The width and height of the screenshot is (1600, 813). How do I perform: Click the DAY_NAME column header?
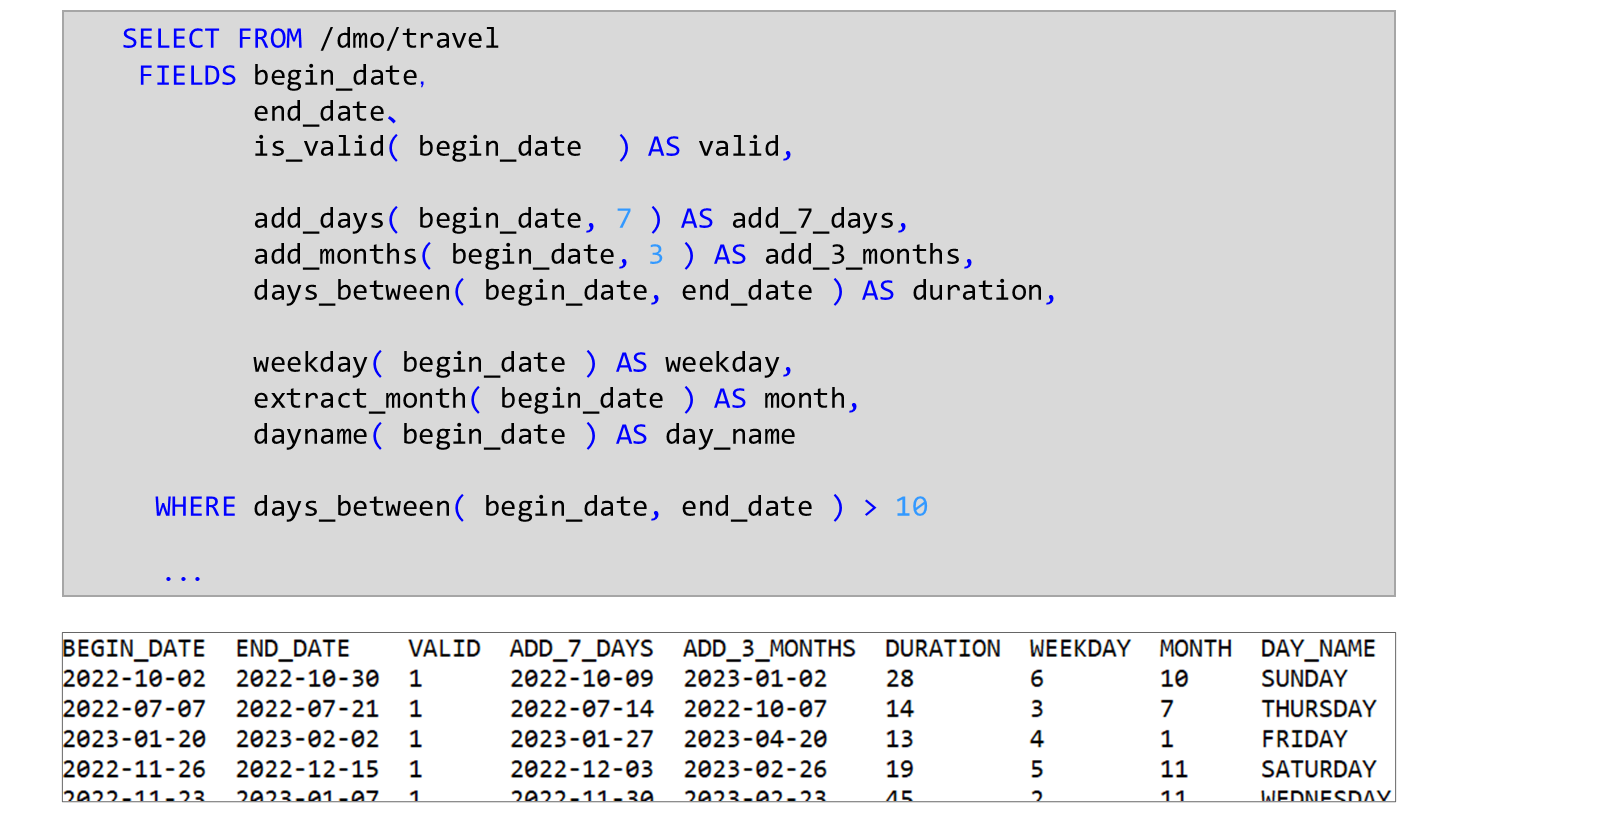(1318, 649)
